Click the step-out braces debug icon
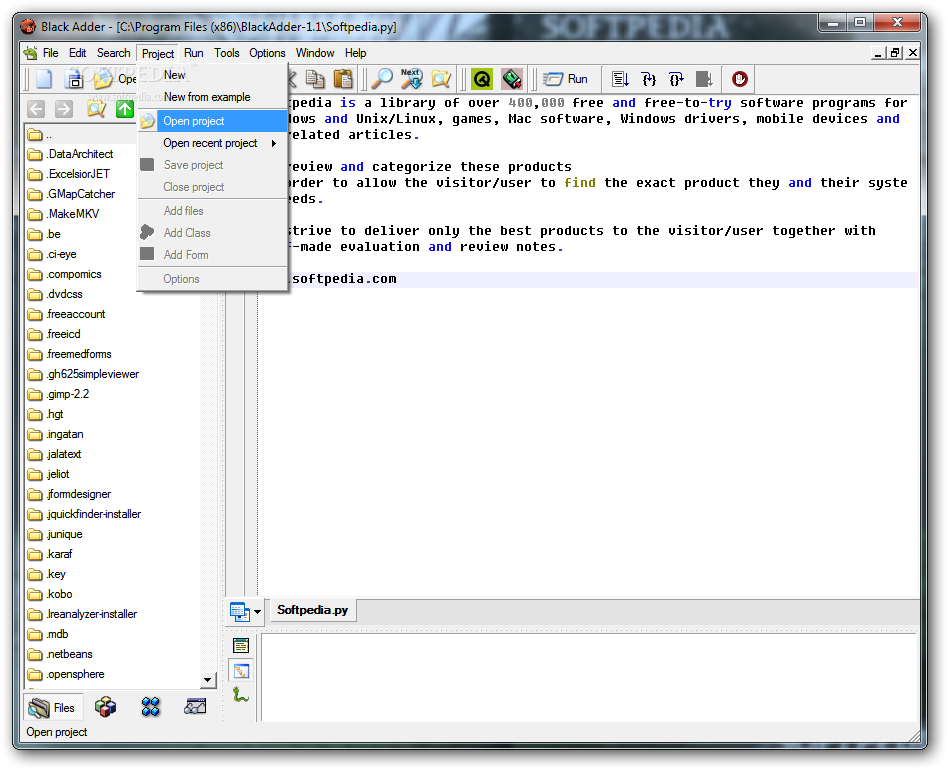The width and height of the screenshot is (948, 770). coord(676,79)
